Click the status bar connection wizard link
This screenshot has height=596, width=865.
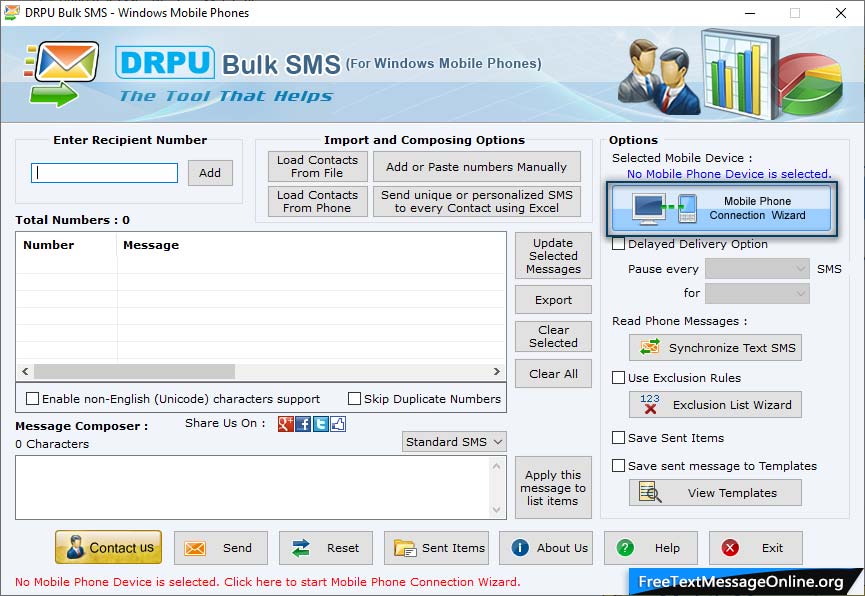pyautogui.click(x=268, y=582)
